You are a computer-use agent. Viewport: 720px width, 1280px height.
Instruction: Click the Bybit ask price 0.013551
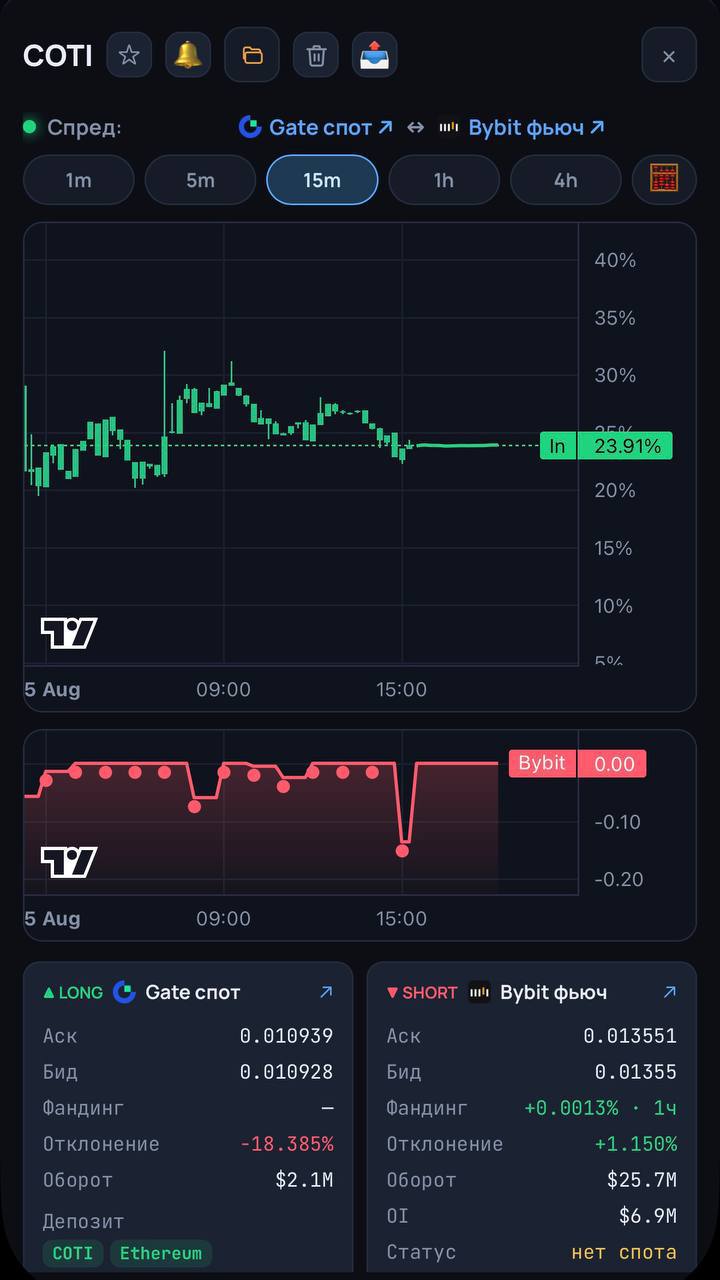(630, 1036)
